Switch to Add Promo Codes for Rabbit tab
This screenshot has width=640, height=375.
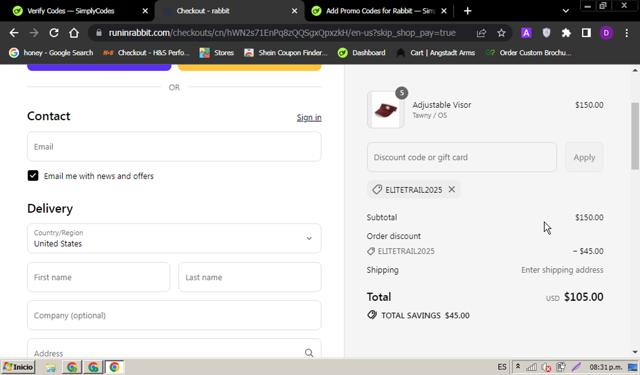point(380,11)
